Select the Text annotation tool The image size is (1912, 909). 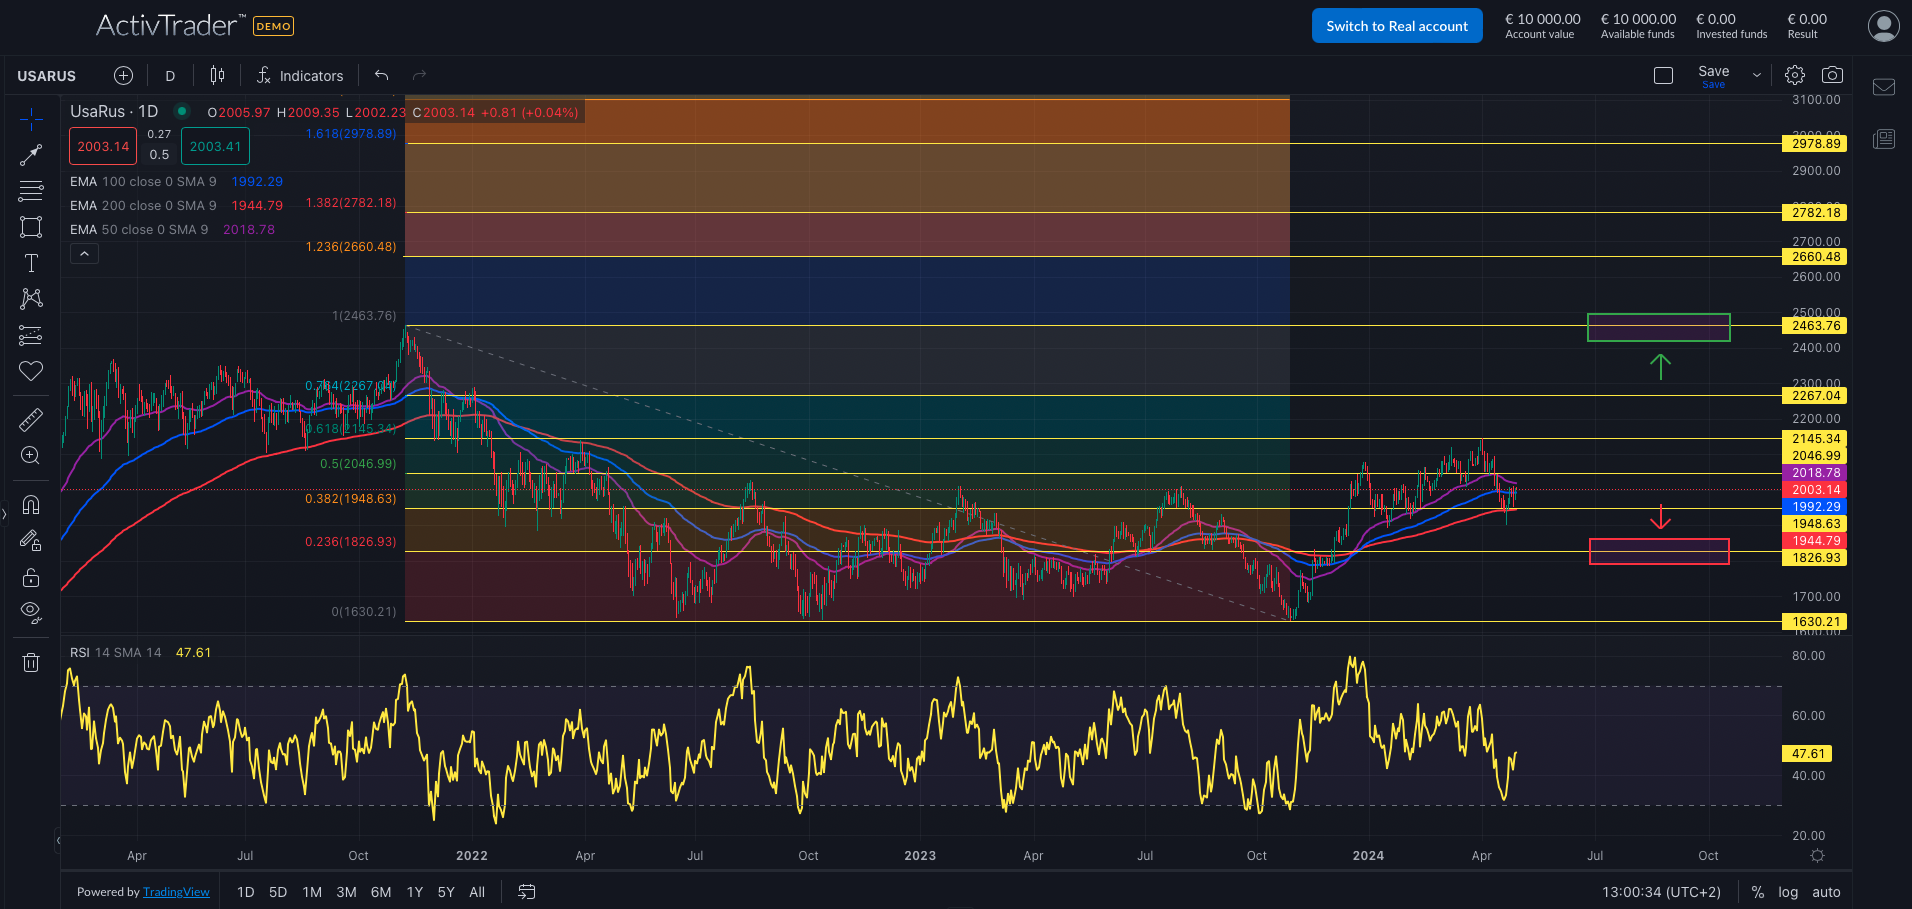[x=31, y=263]
